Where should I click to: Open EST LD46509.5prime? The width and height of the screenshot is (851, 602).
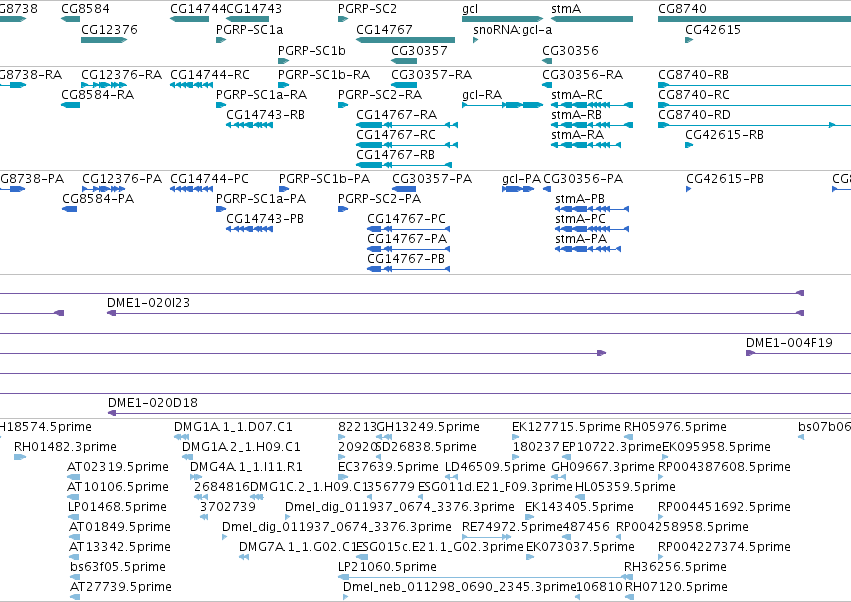click(x=495, y=467)
